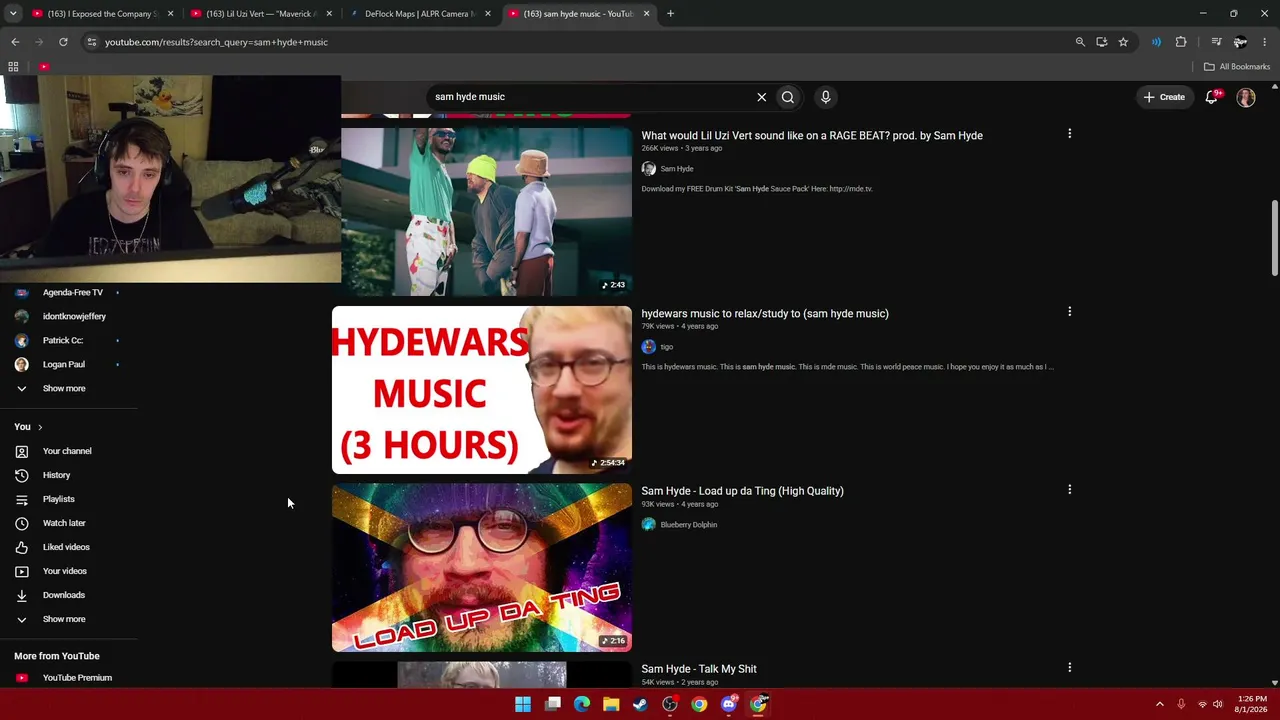The height and width of the screenshot is (720, 1280).
Task: Click the Blueberry Dolphin channel avatar
Action: 649,525
